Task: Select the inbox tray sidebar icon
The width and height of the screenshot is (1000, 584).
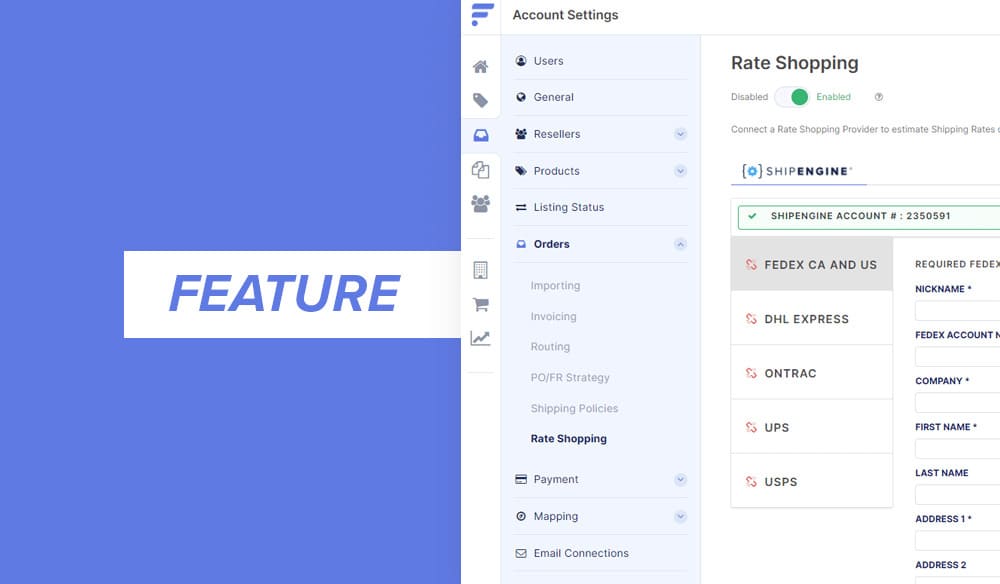Action: coord(480,136)
